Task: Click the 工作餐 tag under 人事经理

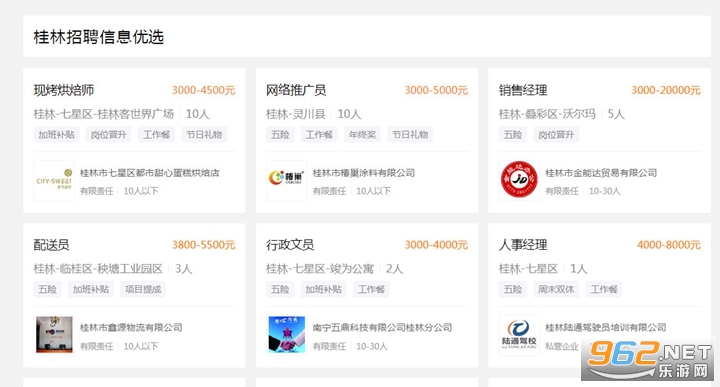Action: [604, 289]
